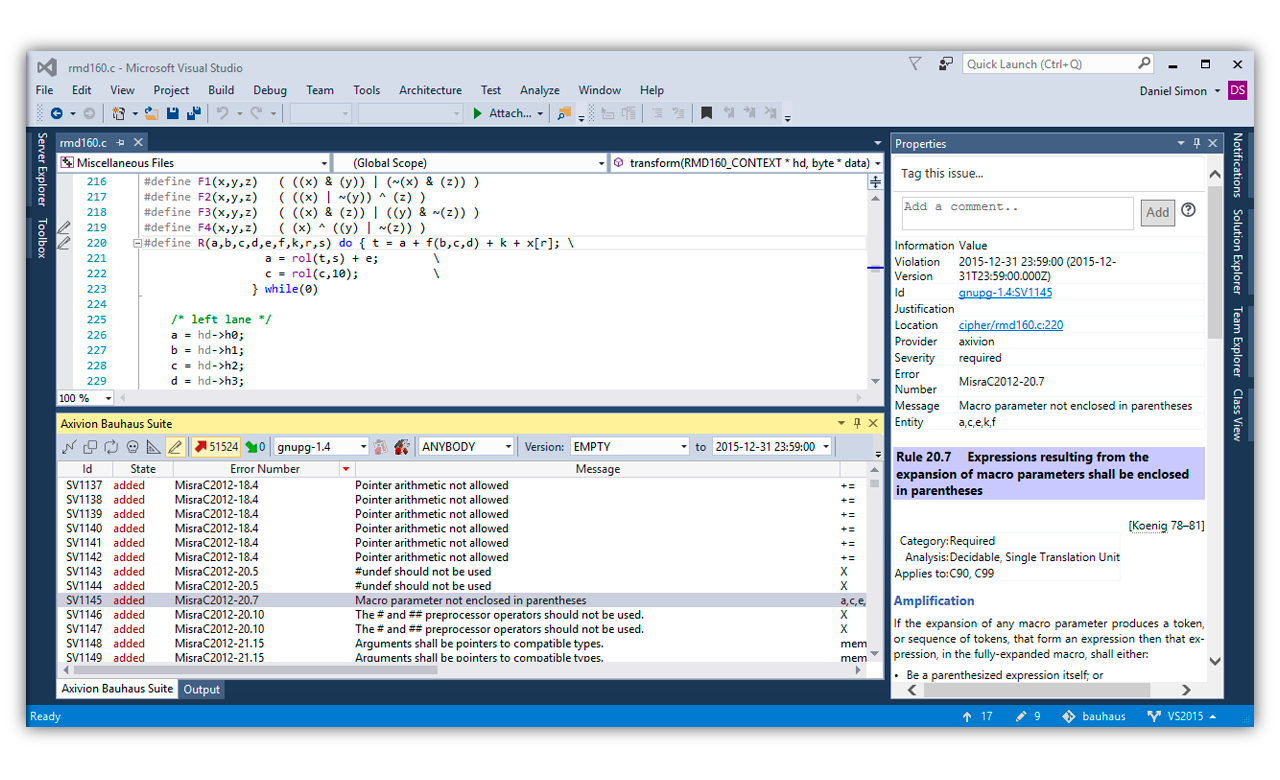Image resolution: width=1280 pixels, height=780 pixels.
Task: Click the Navigate Backward arrow icon
Action: [56, 114]
